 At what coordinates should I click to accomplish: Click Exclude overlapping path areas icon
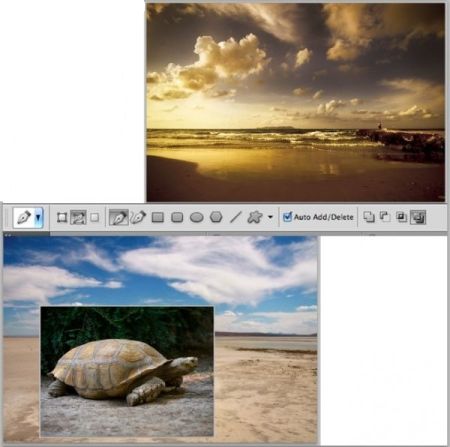(x=418, y=217)
